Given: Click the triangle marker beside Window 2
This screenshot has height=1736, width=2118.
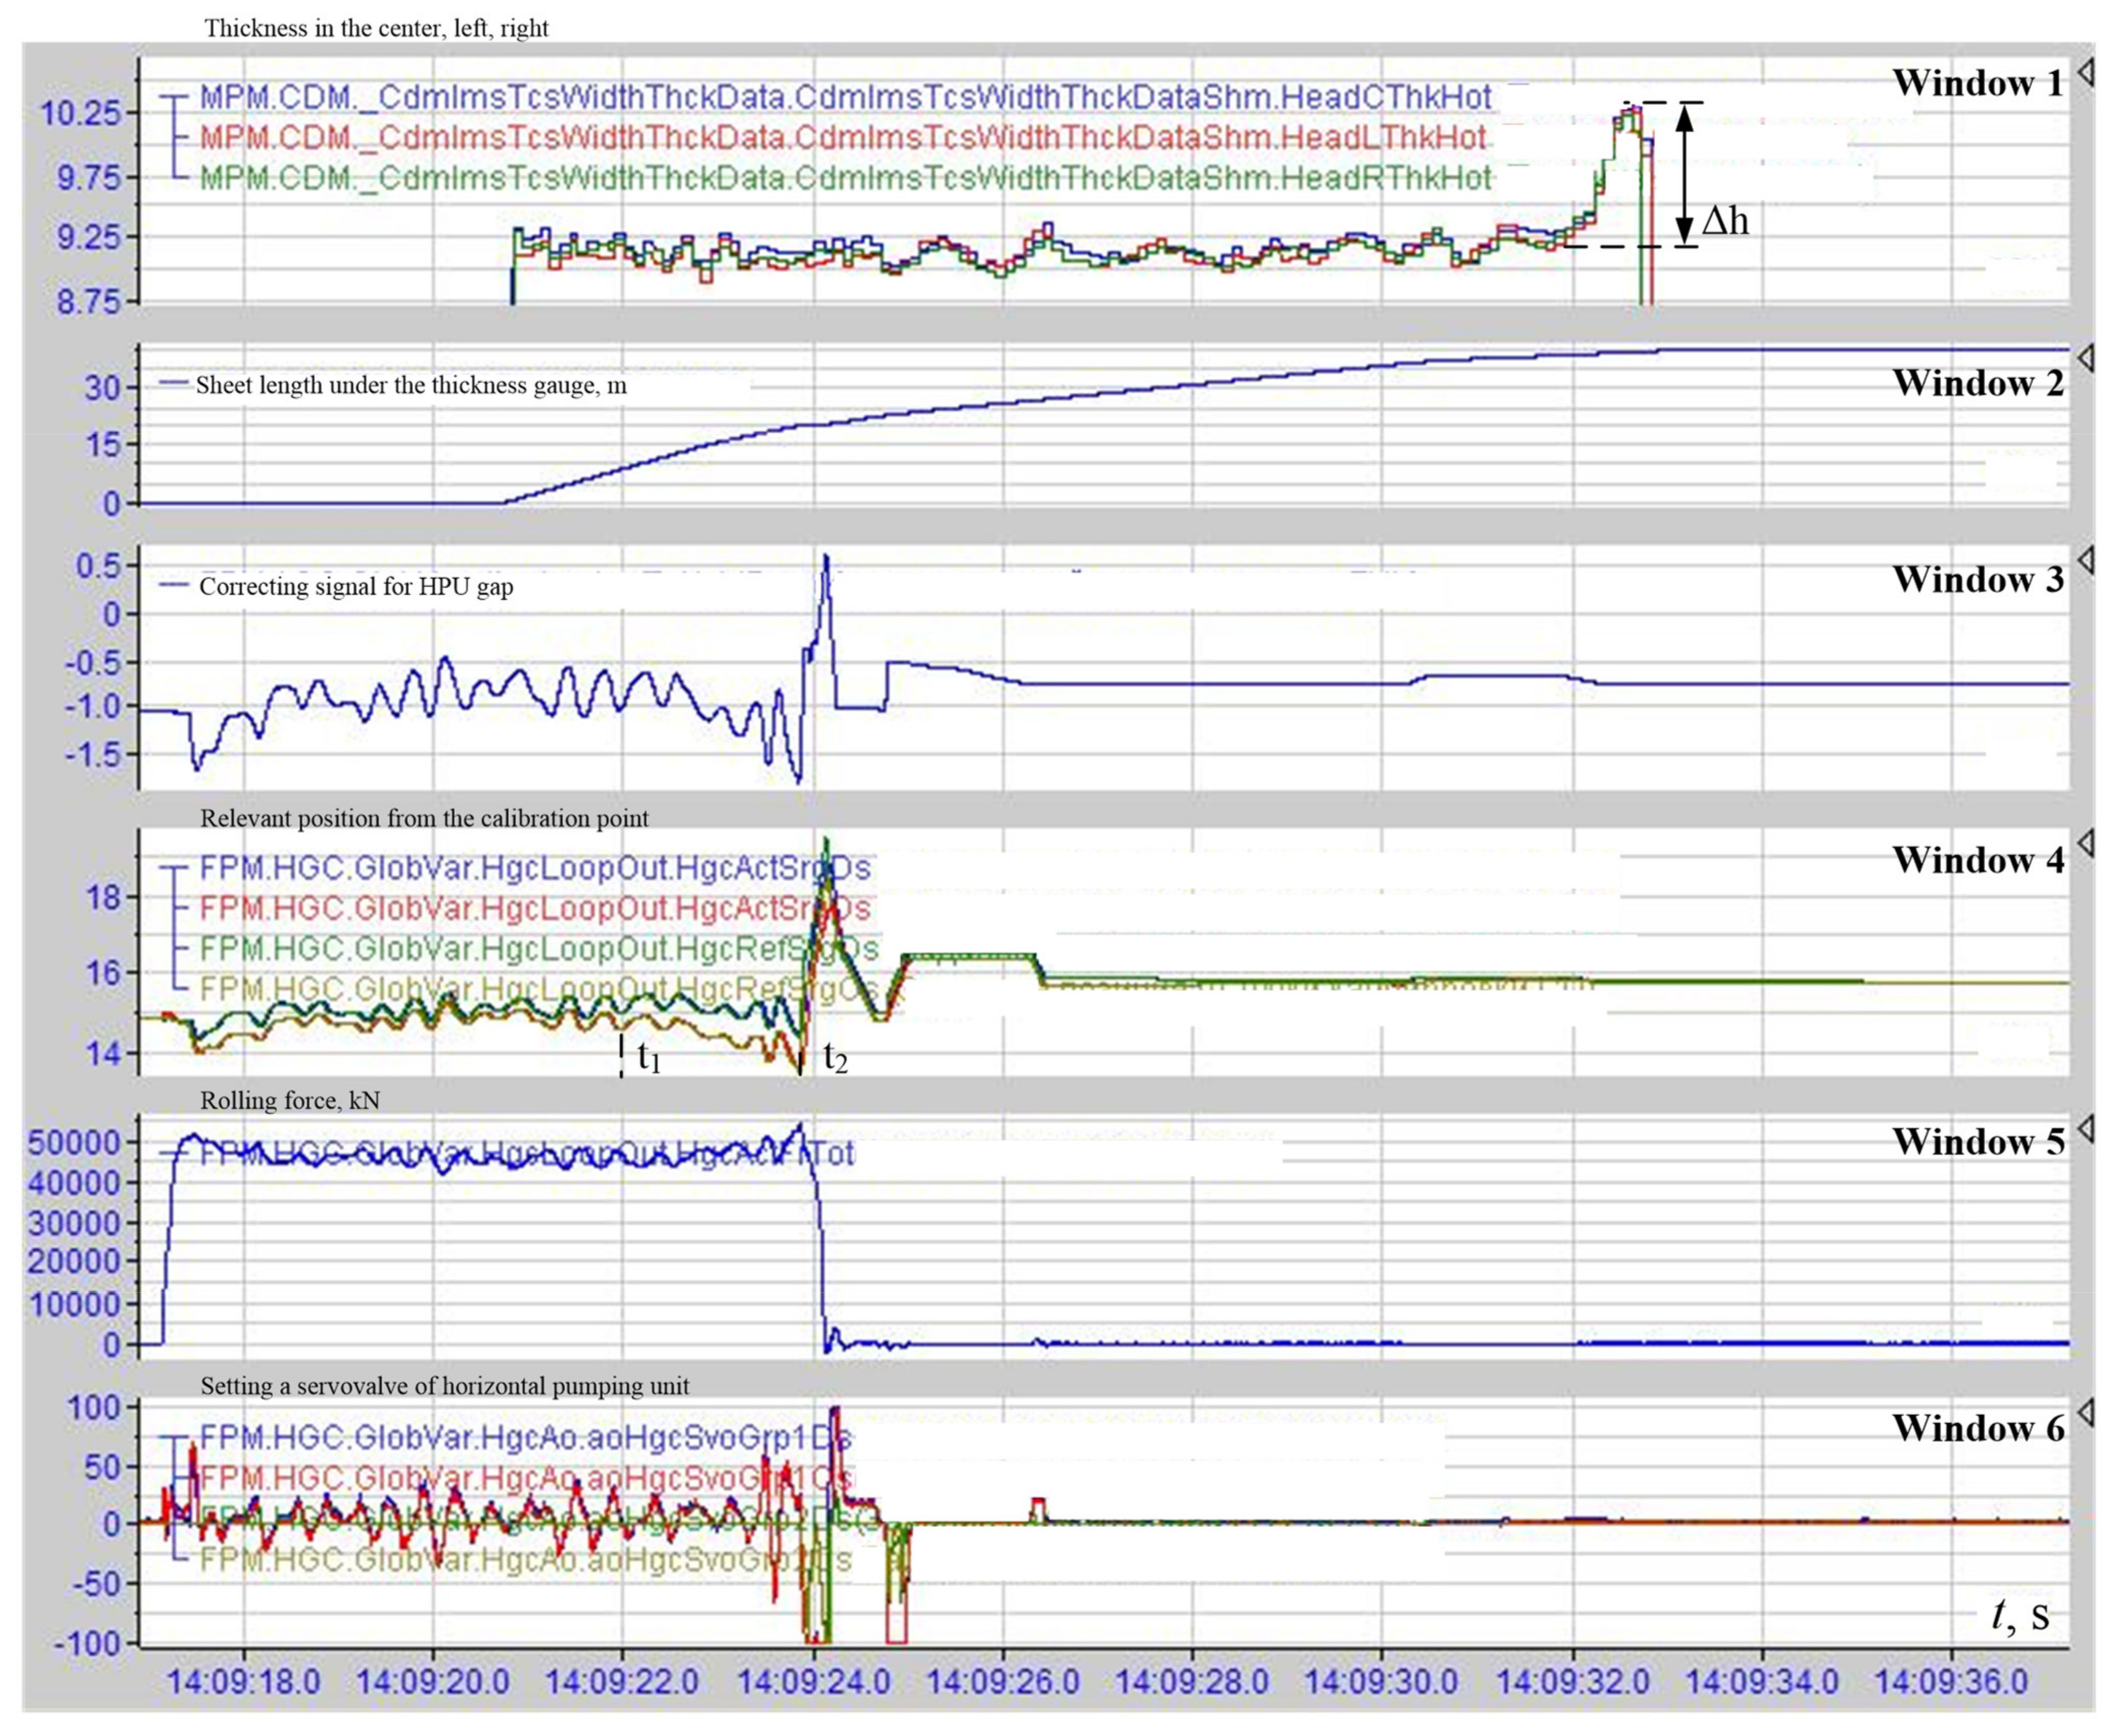Looking at the screenshot, I should pos(2086,358).
